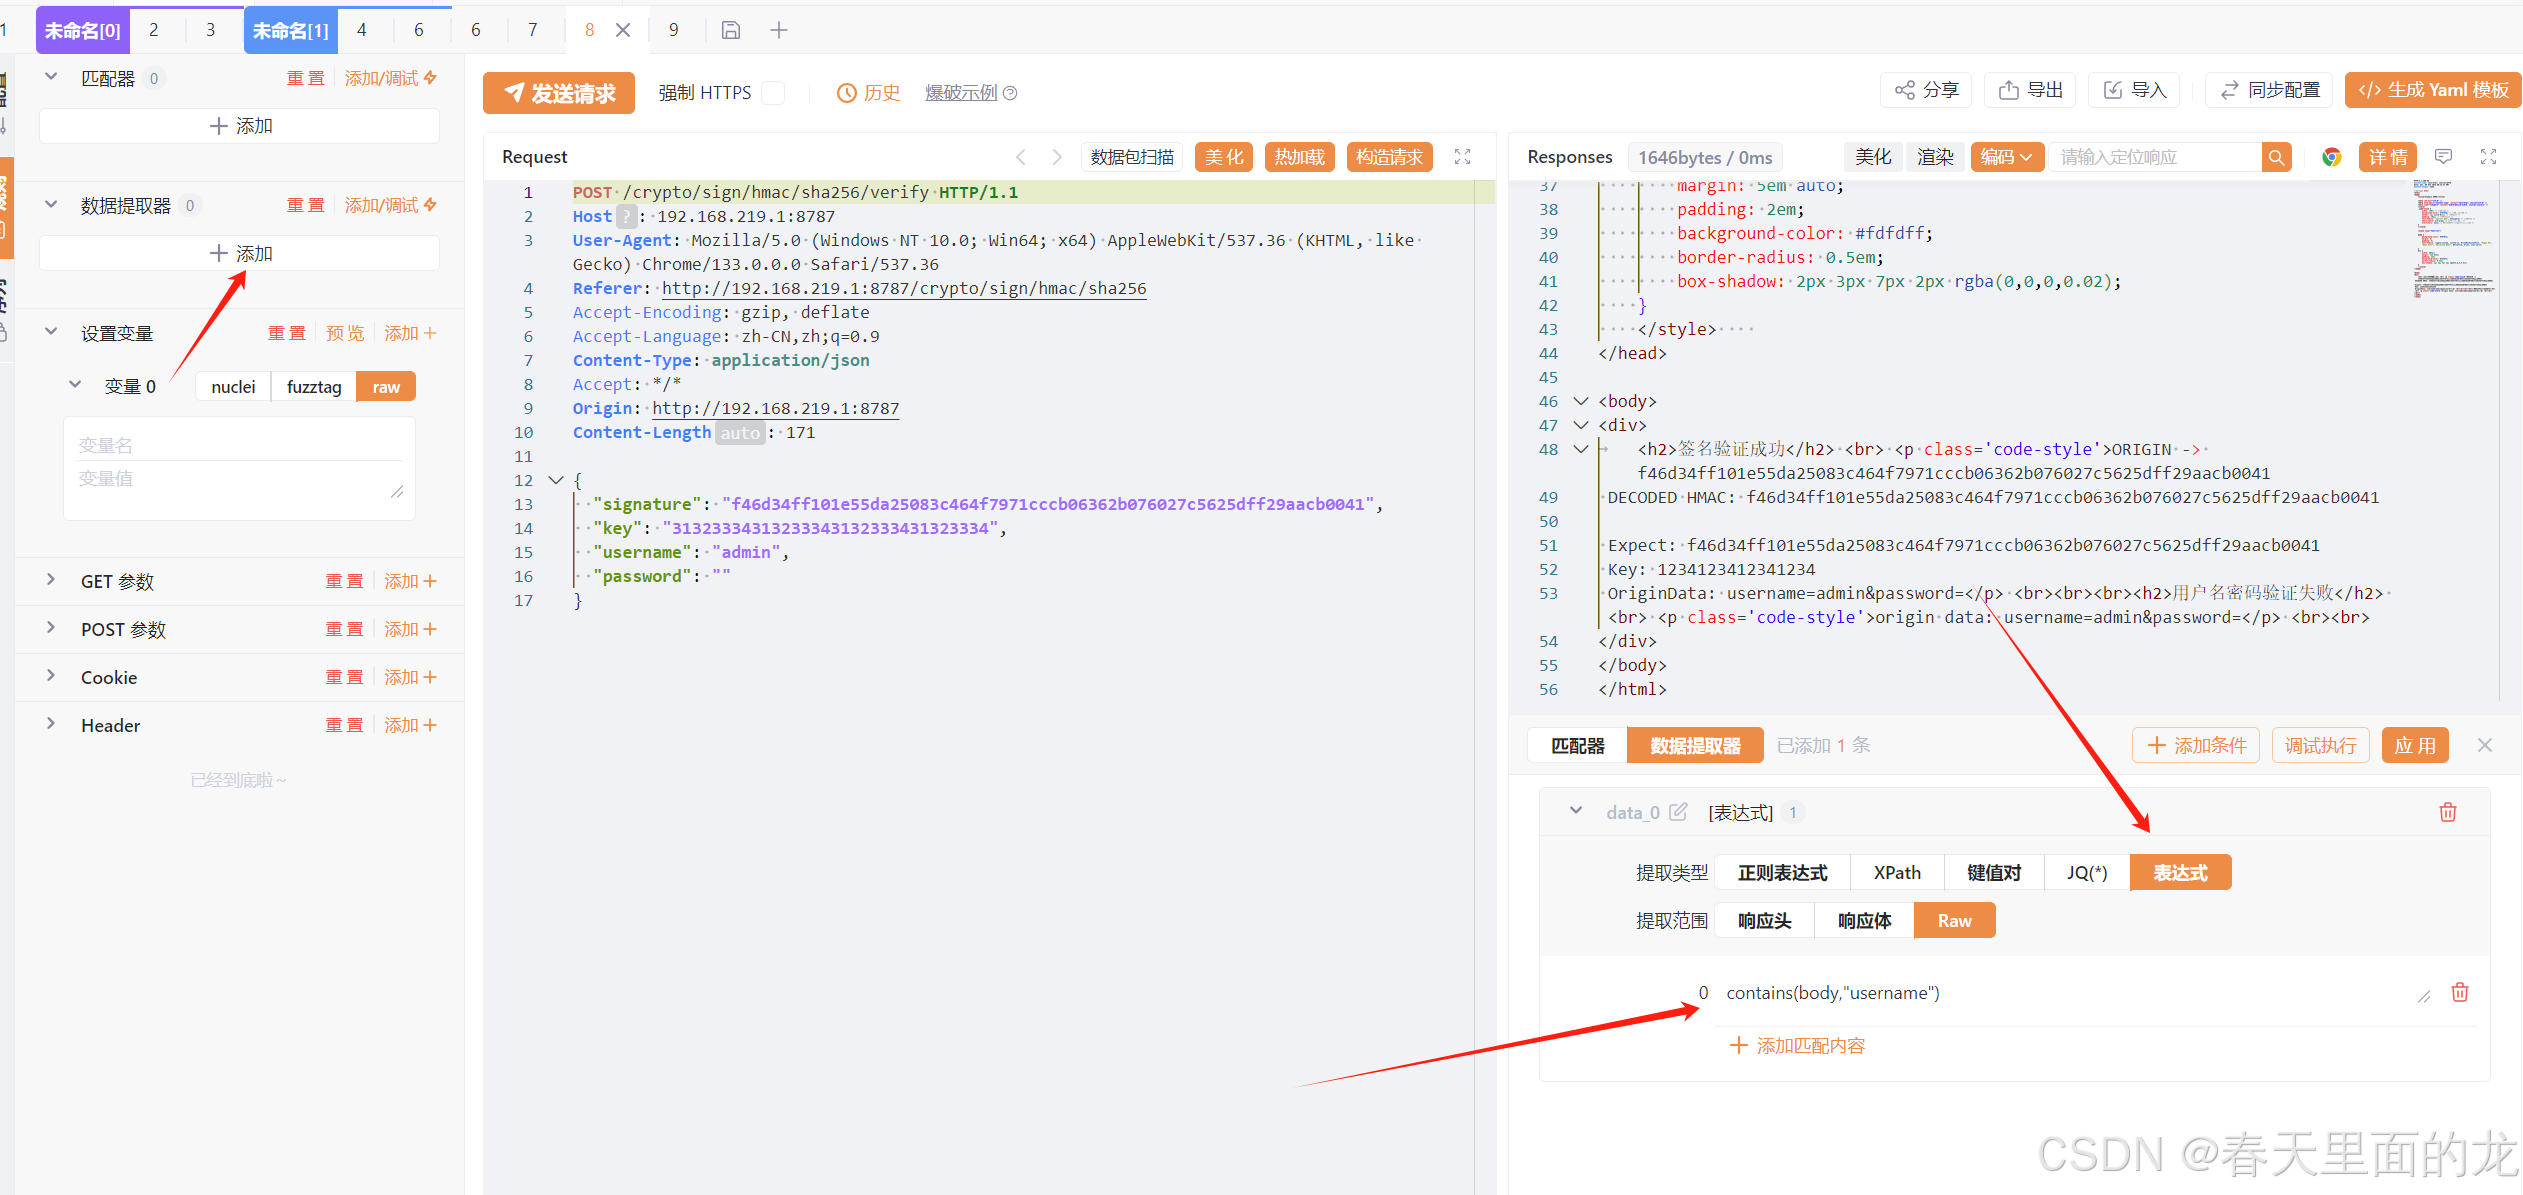Screen dimensions: 2523x1195
Task: Open tab 9
Action: (x=673, y=30)
